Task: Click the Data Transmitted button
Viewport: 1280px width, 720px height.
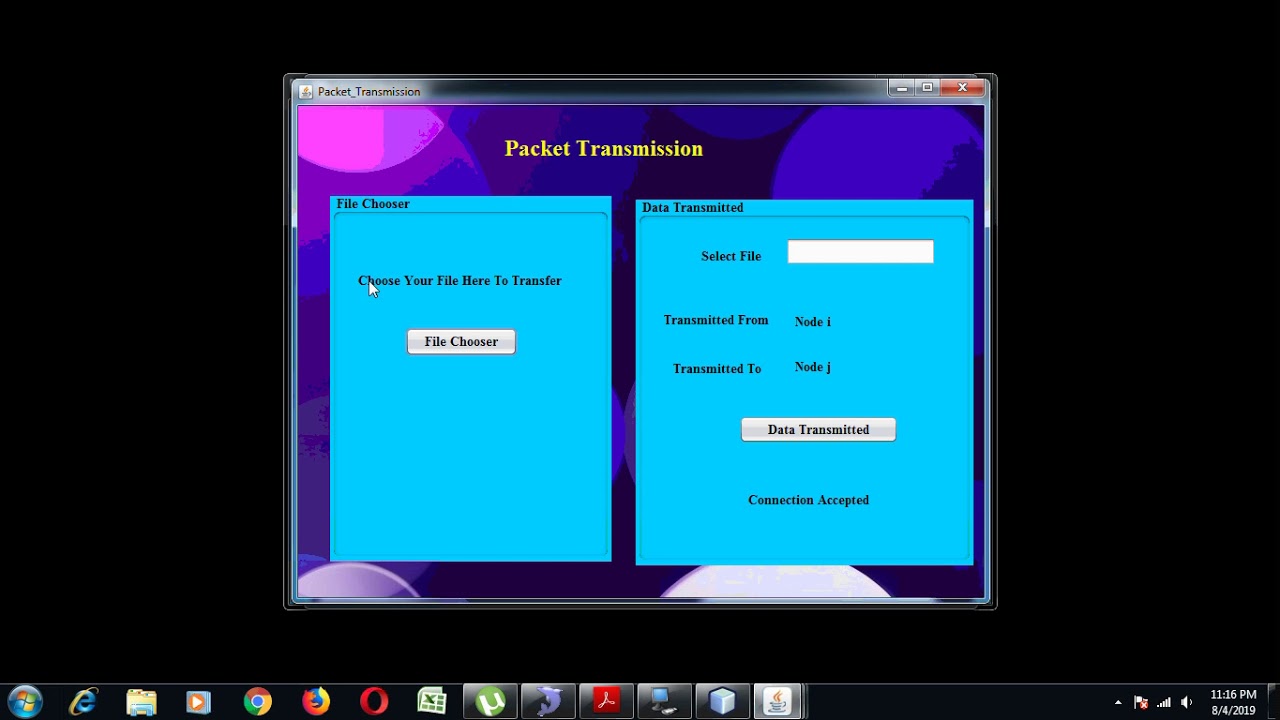Action: [818, 430]
